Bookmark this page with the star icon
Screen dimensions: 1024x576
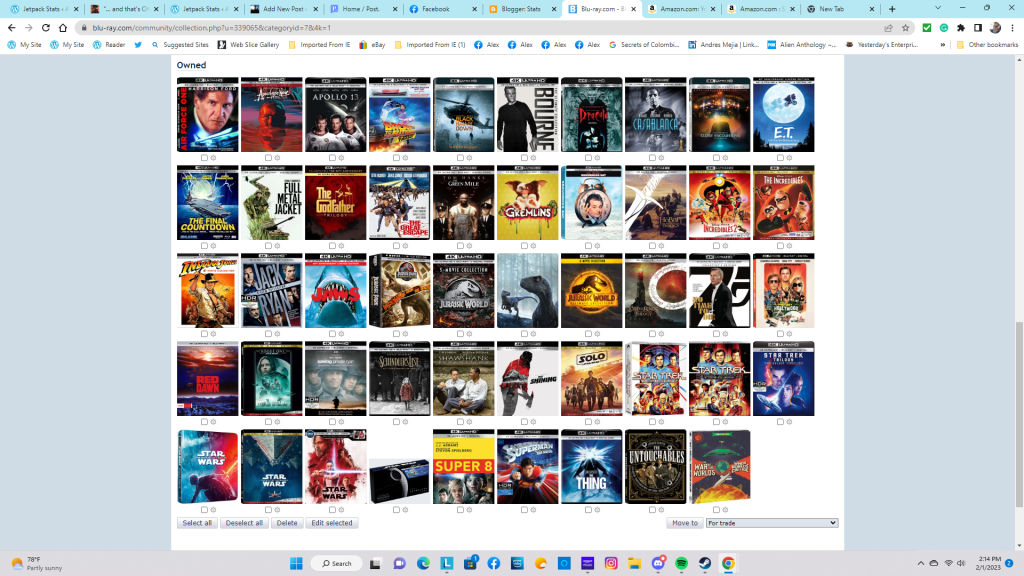tap(905, 28)
